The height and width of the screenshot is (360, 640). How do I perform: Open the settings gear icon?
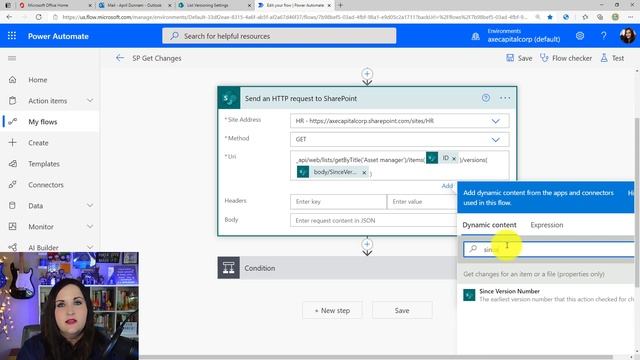(580, 36)
